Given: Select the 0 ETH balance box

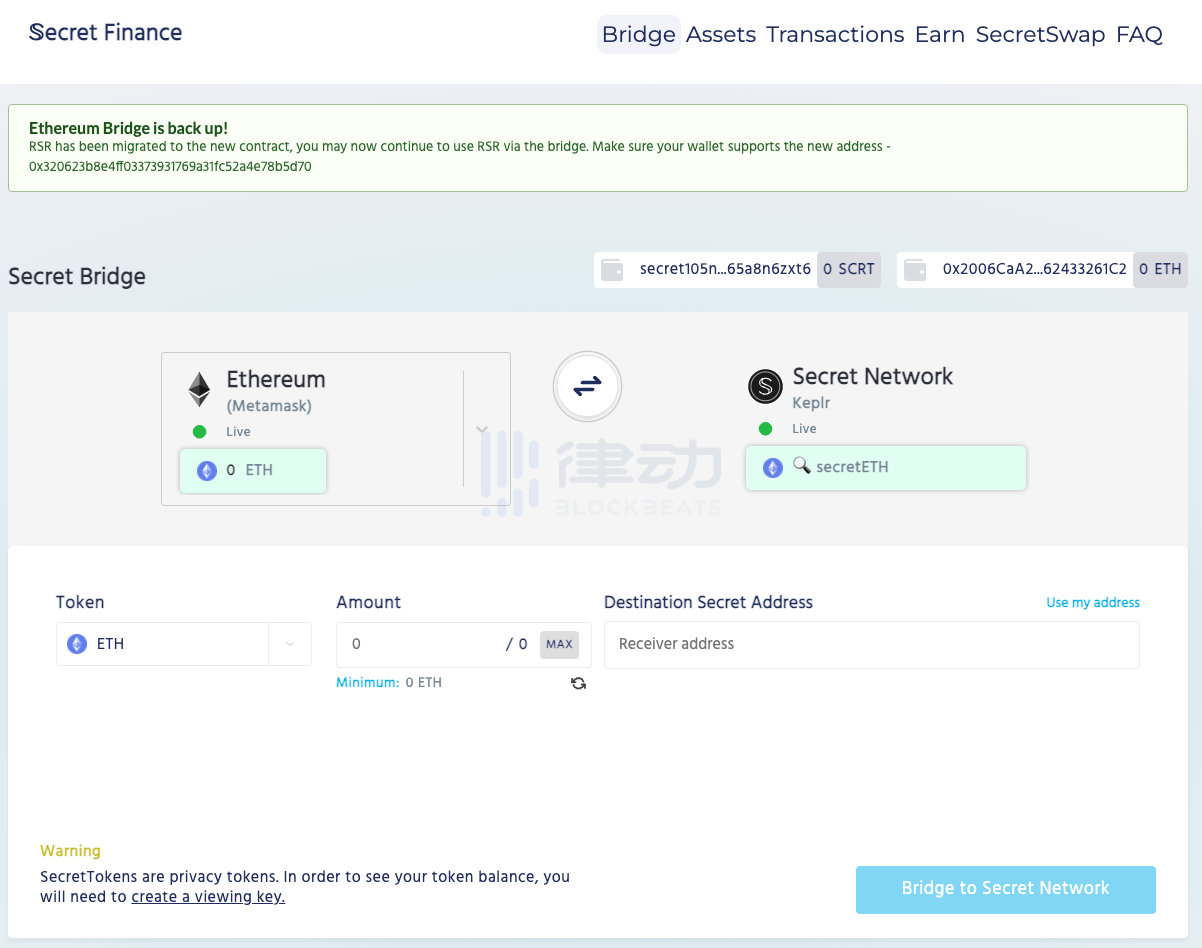Looking at the screenshot, I should (253, 470).
